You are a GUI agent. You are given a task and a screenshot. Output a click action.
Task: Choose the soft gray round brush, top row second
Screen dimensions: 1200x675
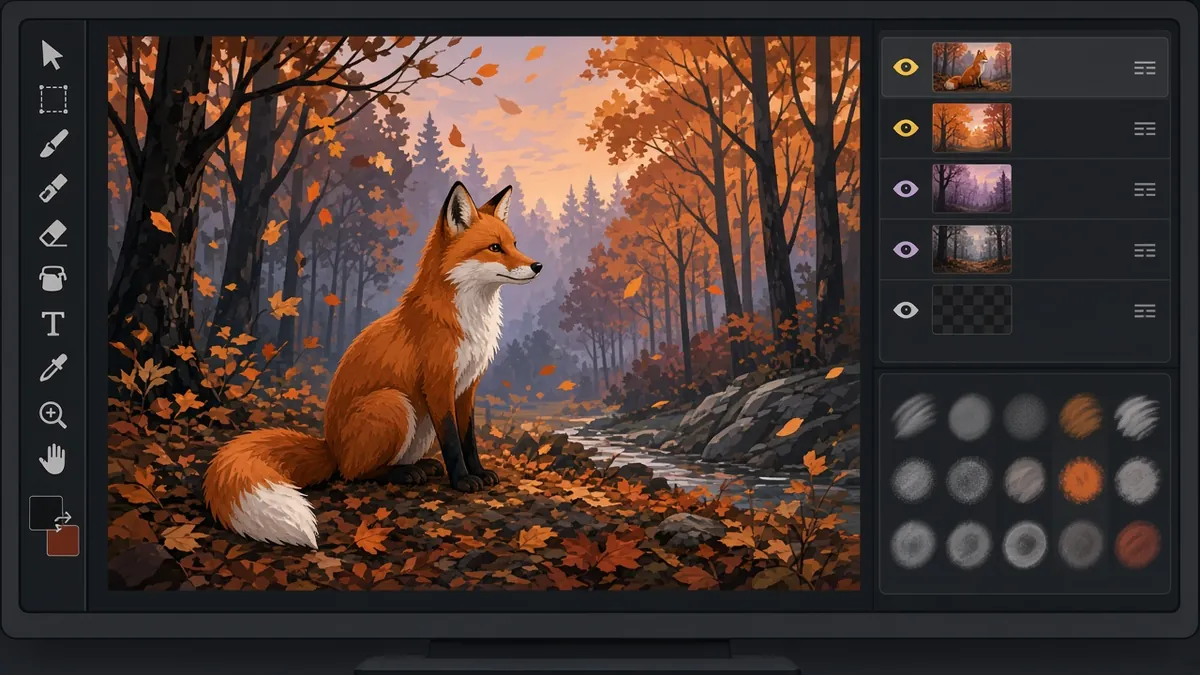(969, 416)
